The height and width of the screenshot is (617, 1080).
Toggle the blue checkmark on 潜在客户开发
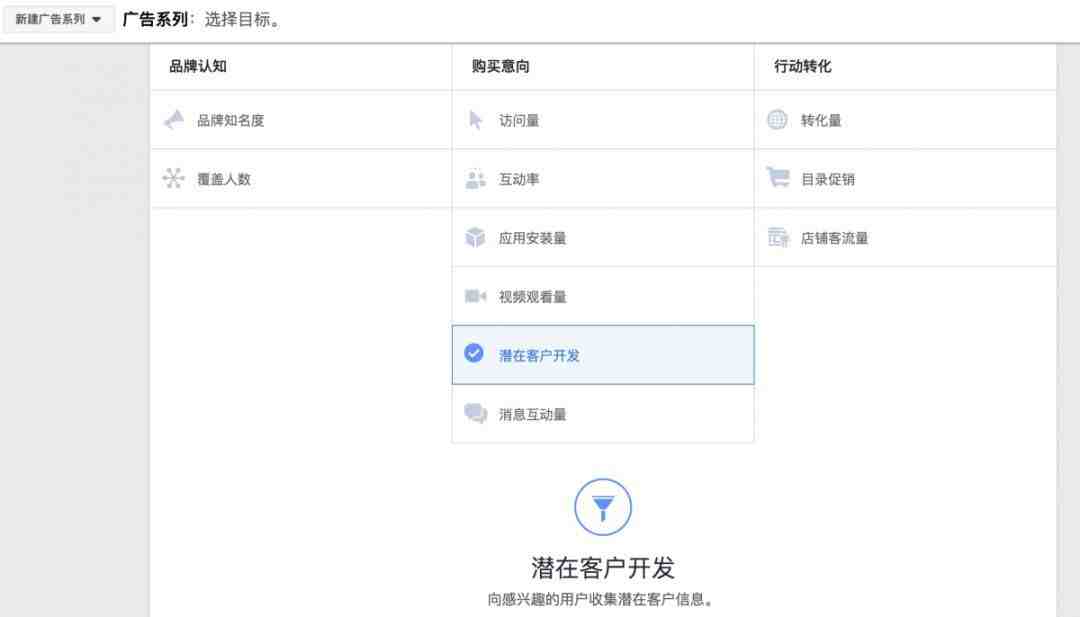click(474, 353)
